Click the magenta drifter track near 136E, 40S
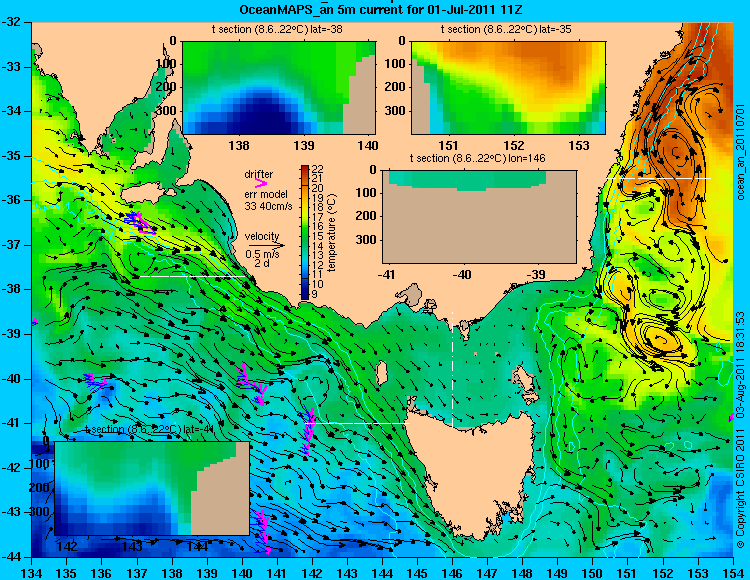The image size is (750, 580). (x=95, y=382)
